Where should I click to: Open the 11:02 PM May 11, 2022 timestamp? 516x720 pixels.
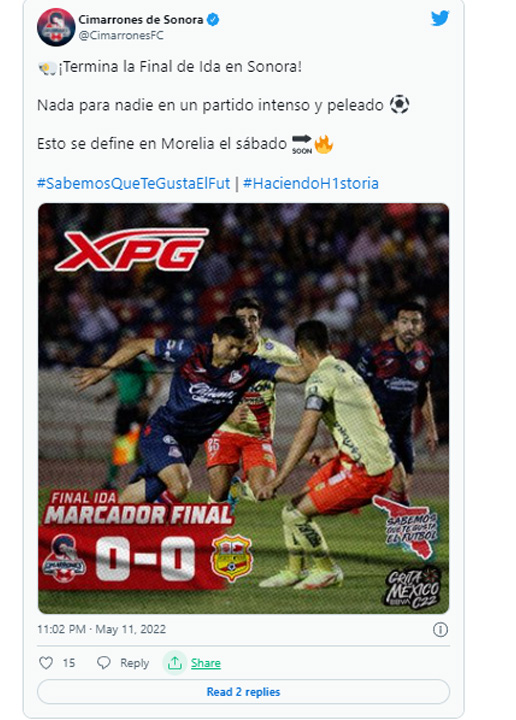101,629
